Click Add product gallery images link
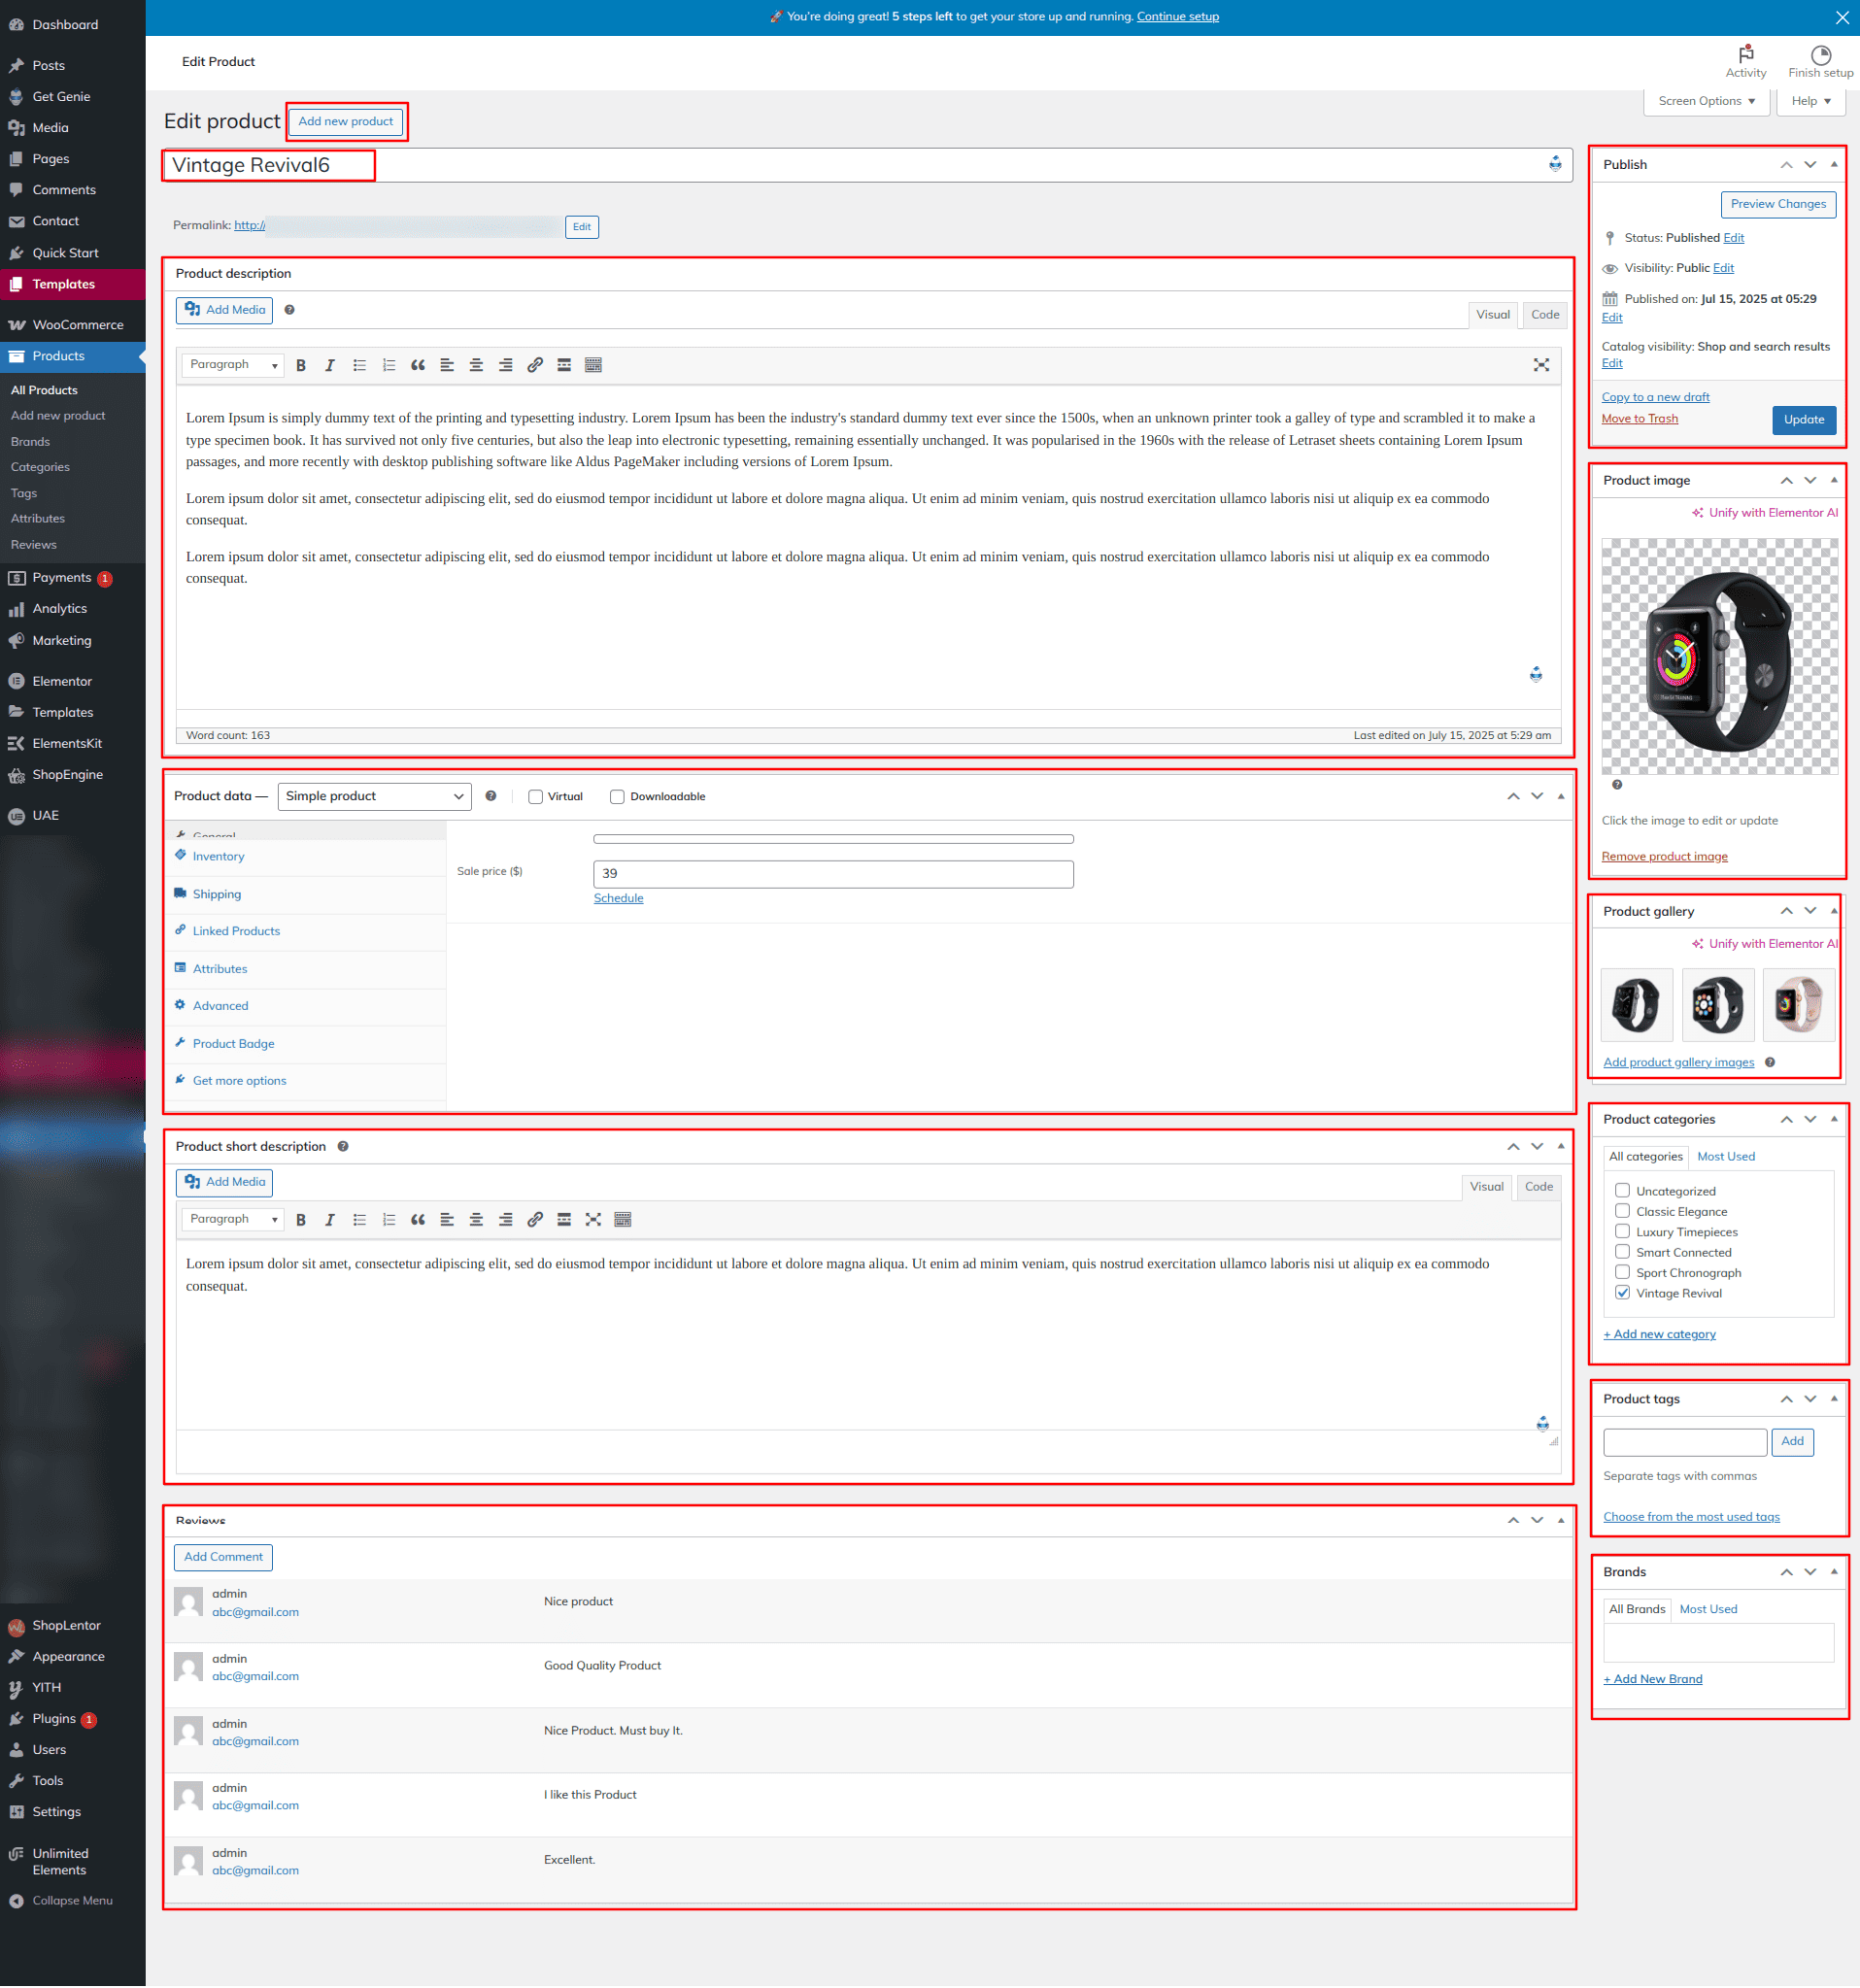The width and height of the screenshot is (1860, 1988). [x=1678, y=1063]
